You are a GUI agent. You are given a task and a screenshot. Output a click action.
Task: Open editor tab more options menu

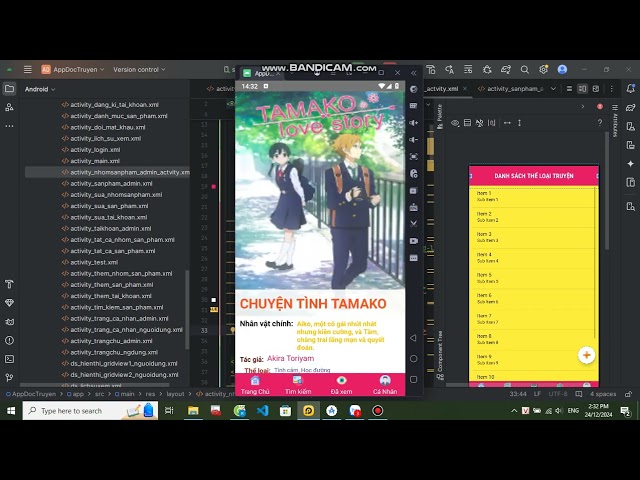tap(611, 89)
